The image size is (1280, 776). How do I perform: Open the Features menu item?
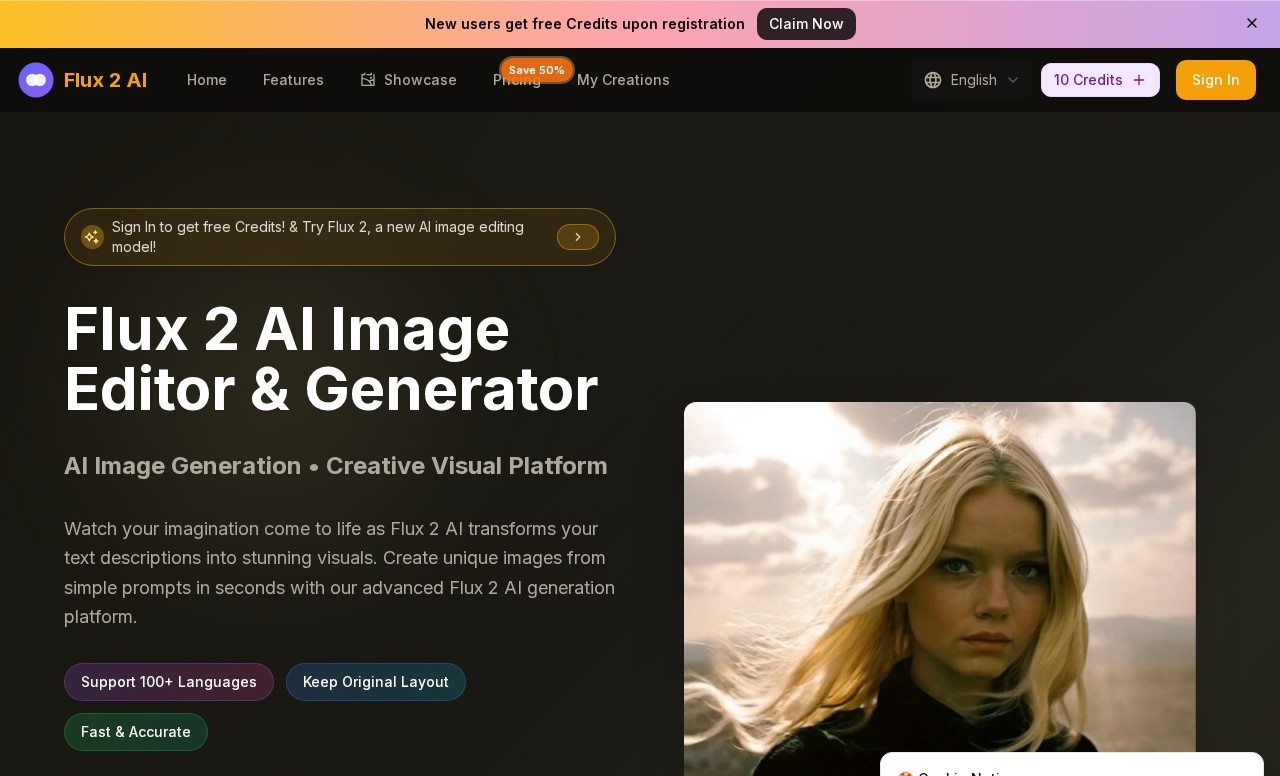coord(293,80)
